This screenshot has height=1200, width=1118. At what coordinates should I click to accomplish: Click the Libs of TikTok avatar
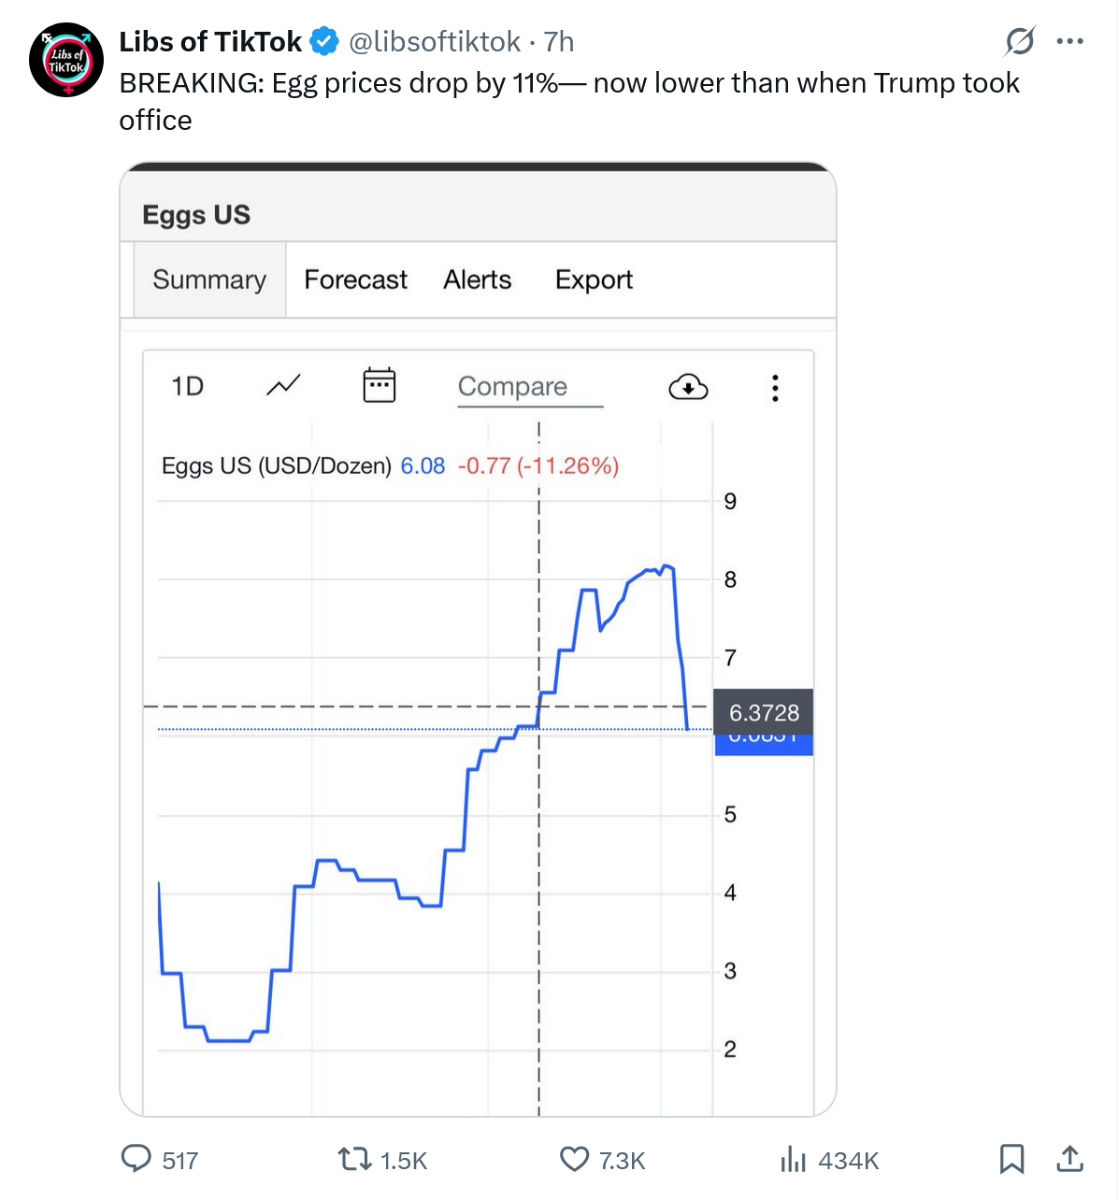pos(66,60)
